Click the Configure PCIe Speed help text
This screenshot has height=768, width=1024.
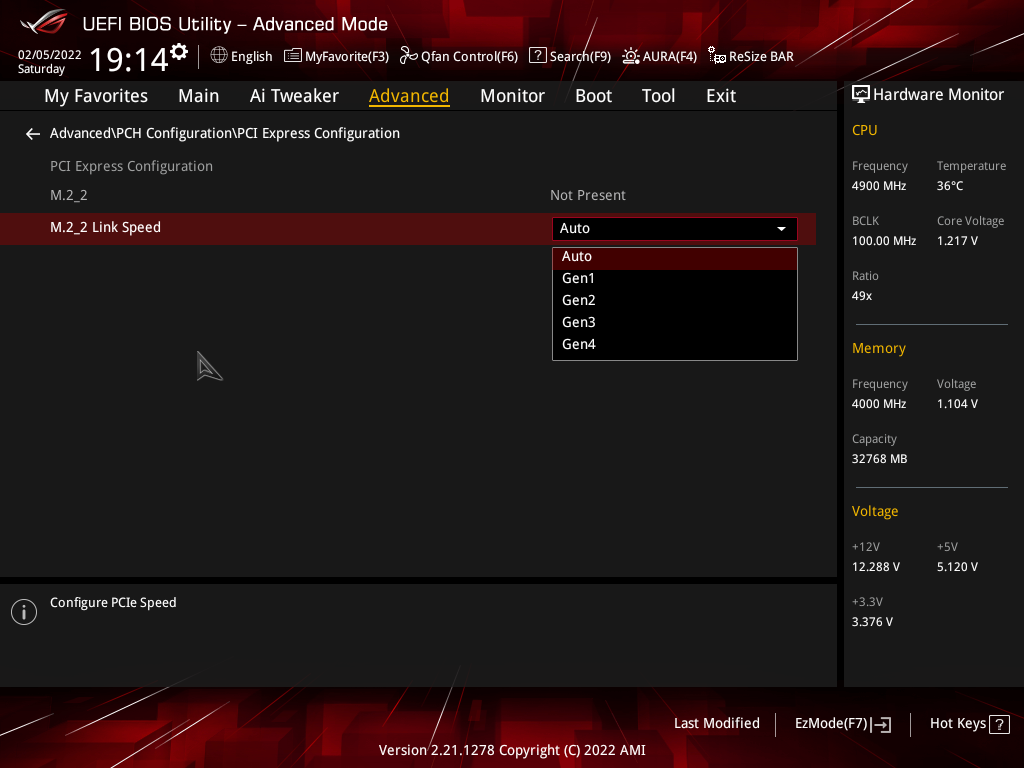(113, 603)
